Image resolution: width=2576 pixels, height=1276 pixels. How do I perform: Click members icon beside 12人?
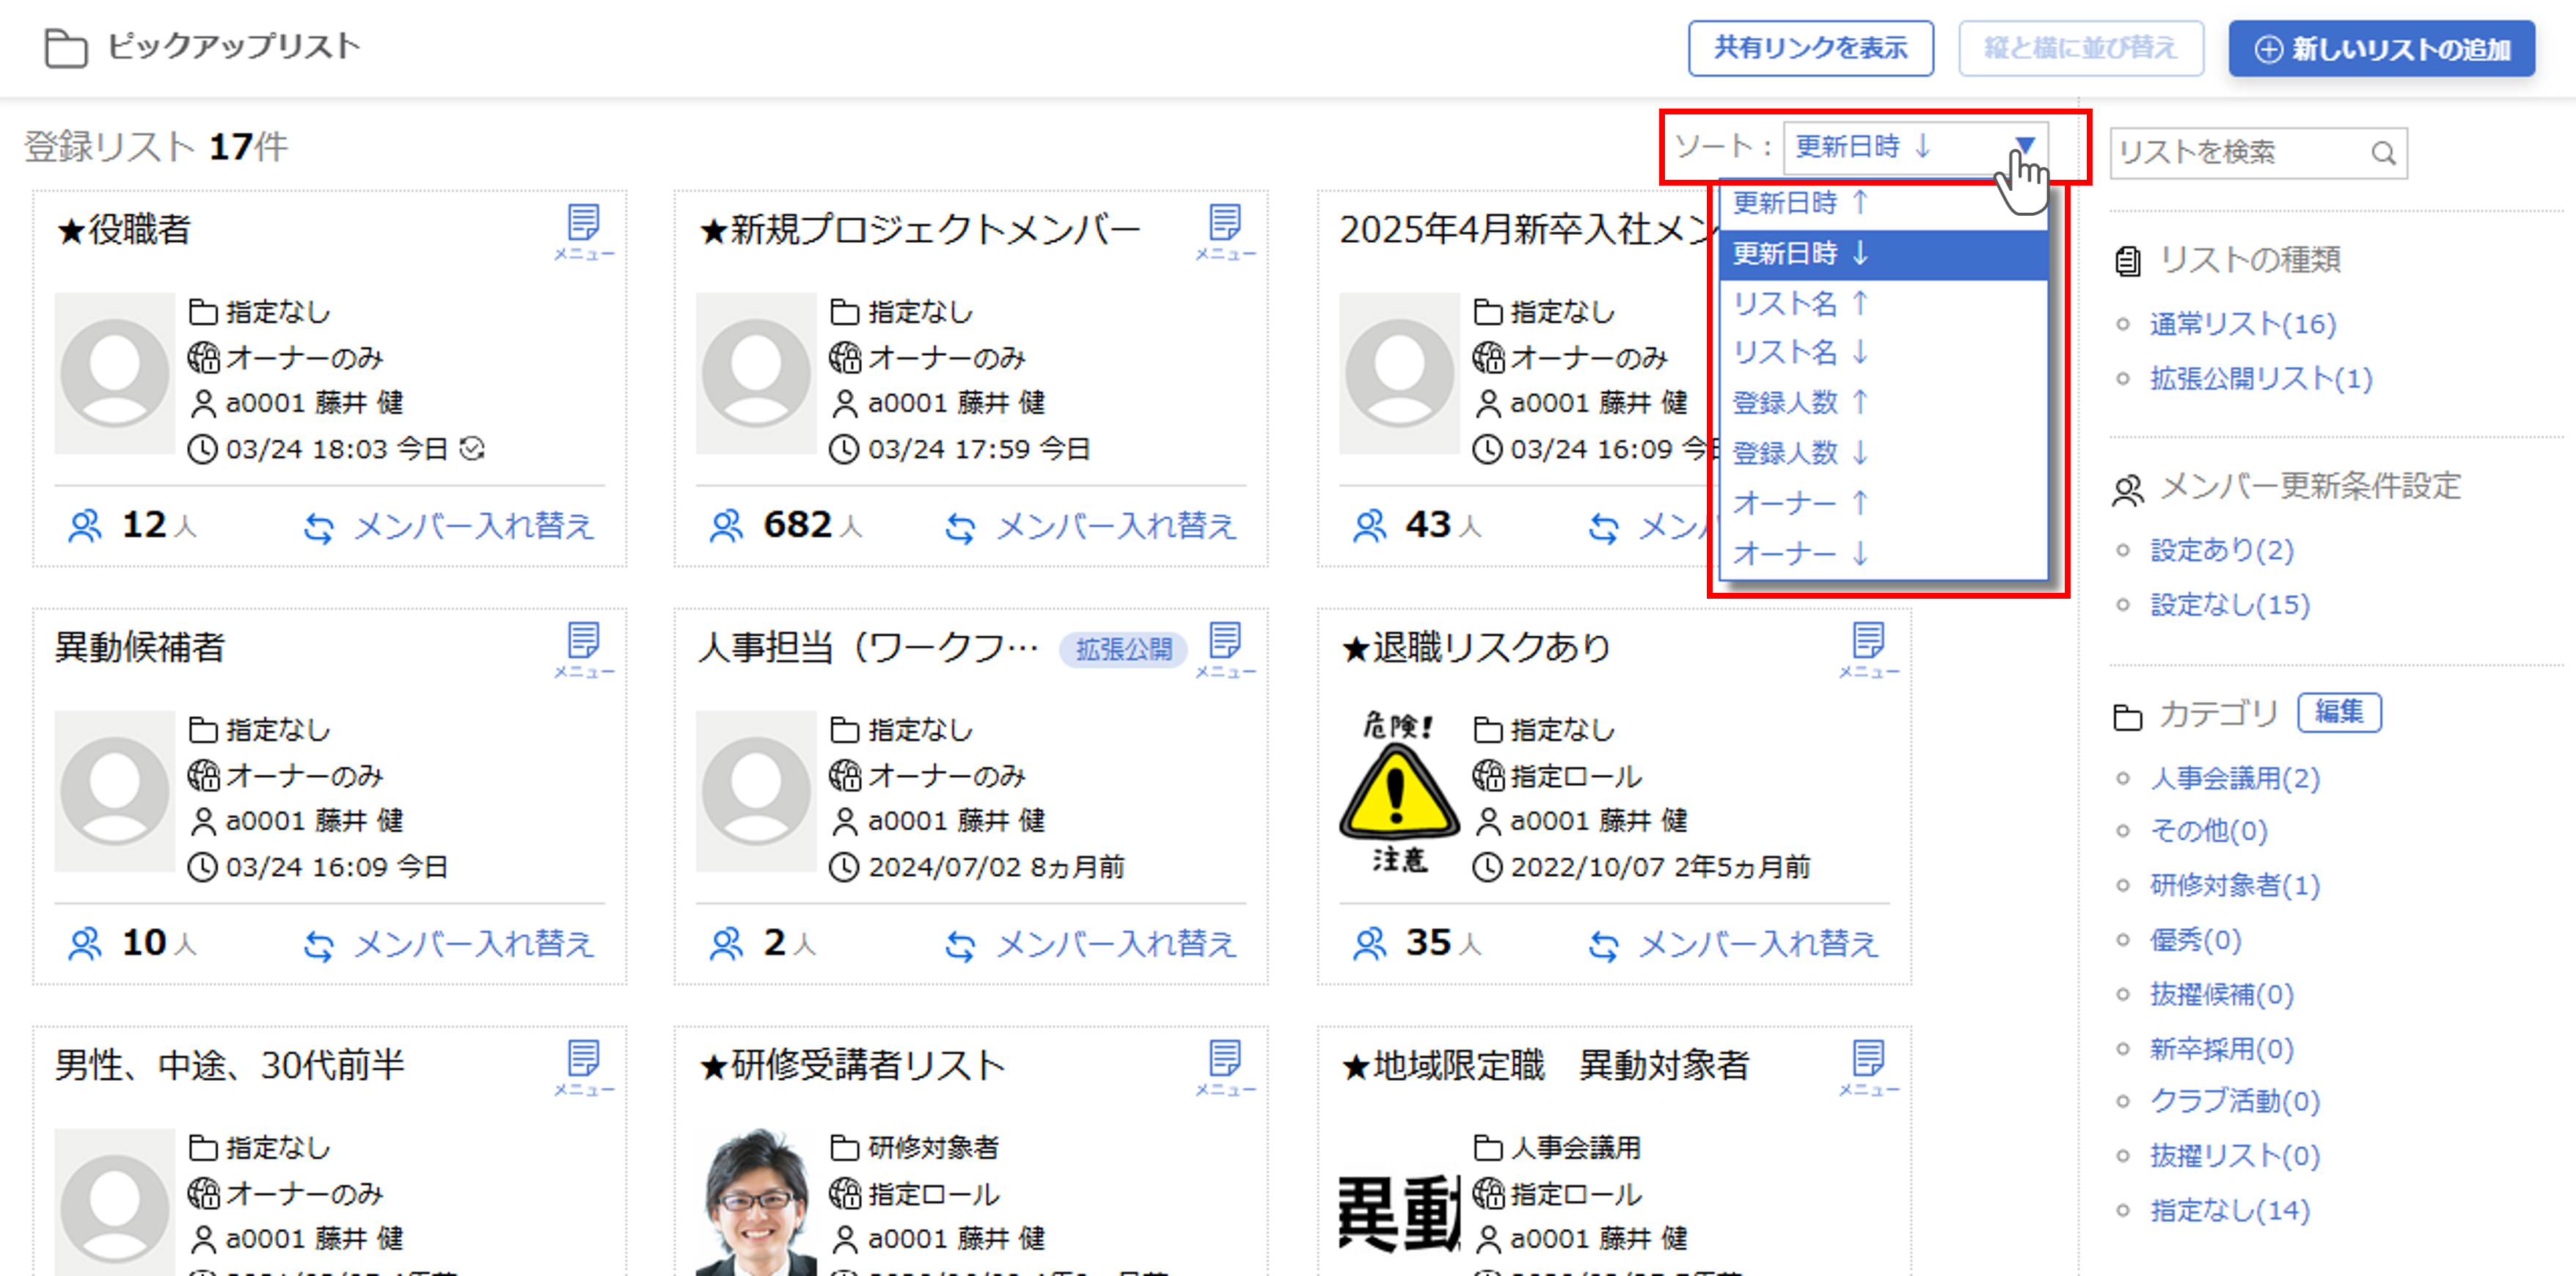(85, 526)
